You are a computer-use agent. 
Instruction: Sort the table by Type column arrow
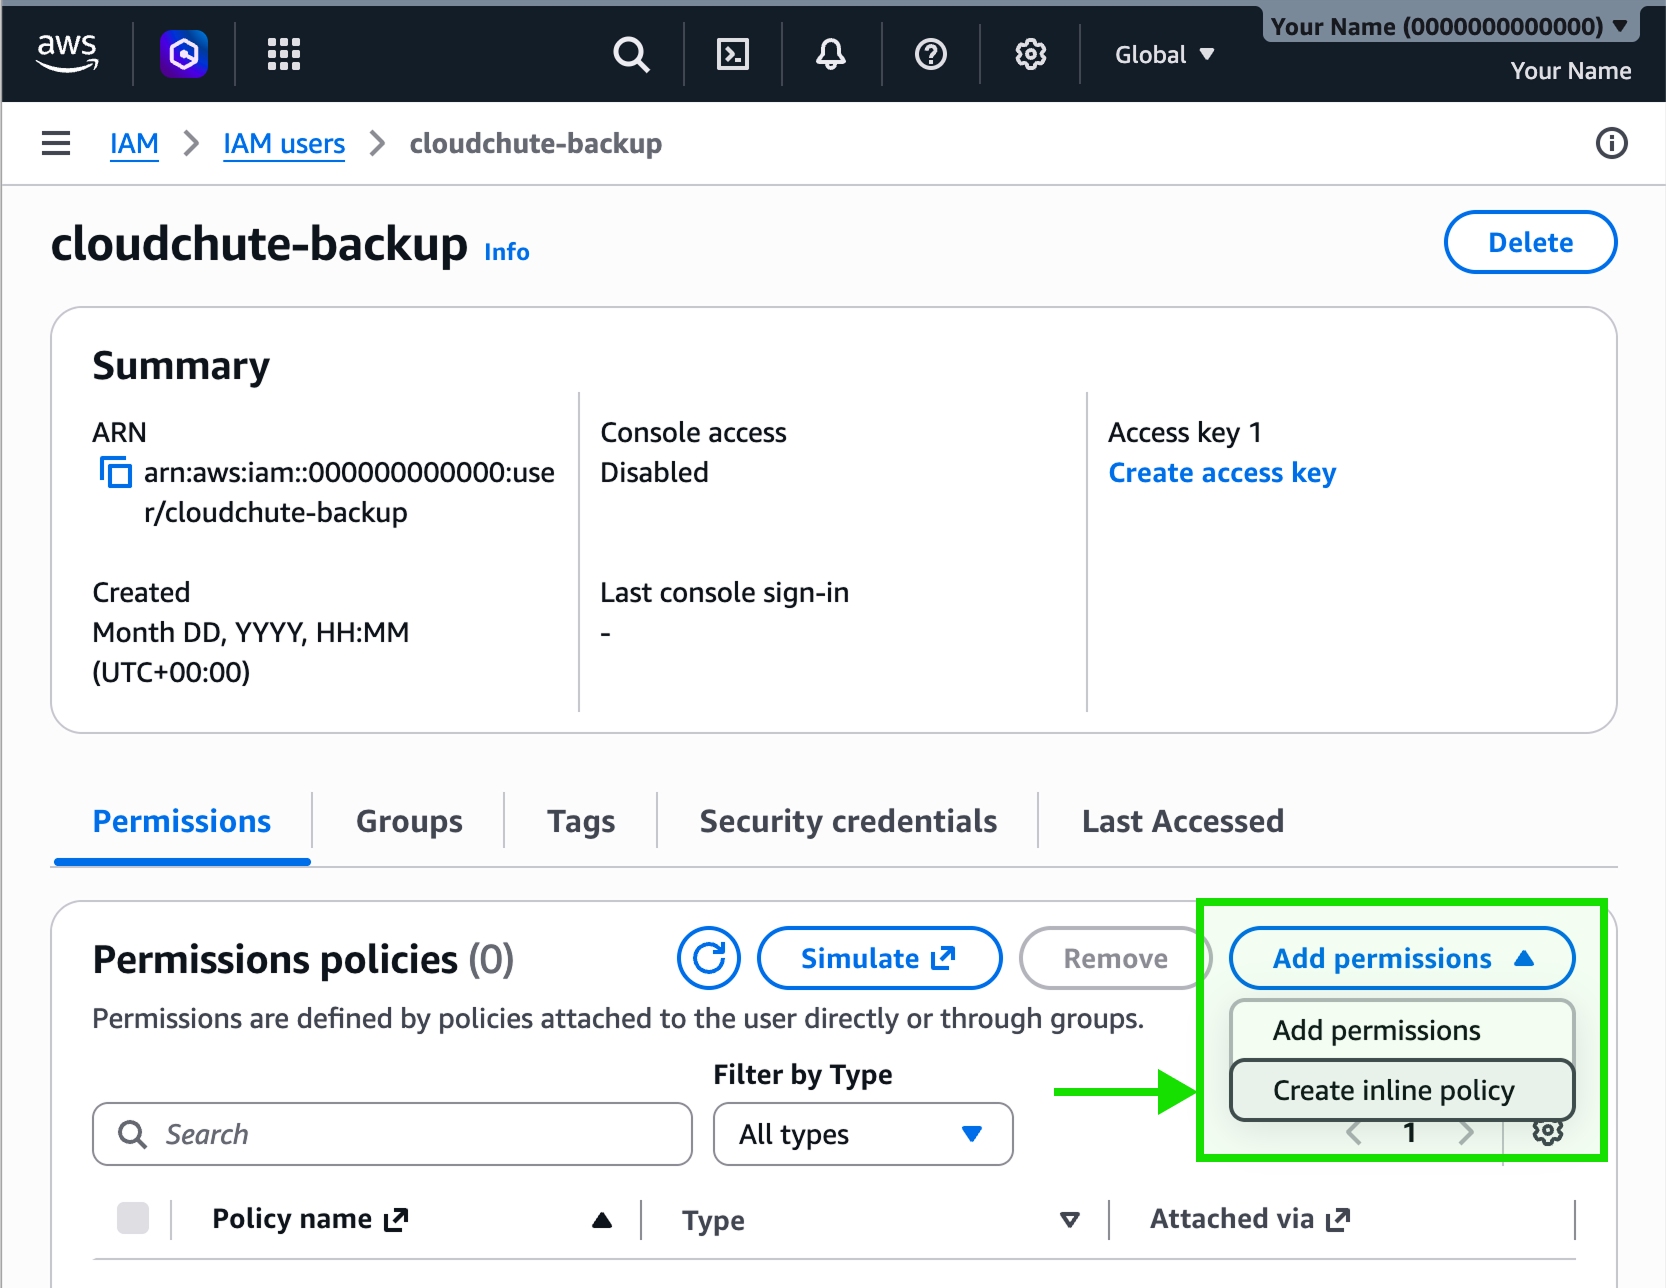(1070, 1220)
